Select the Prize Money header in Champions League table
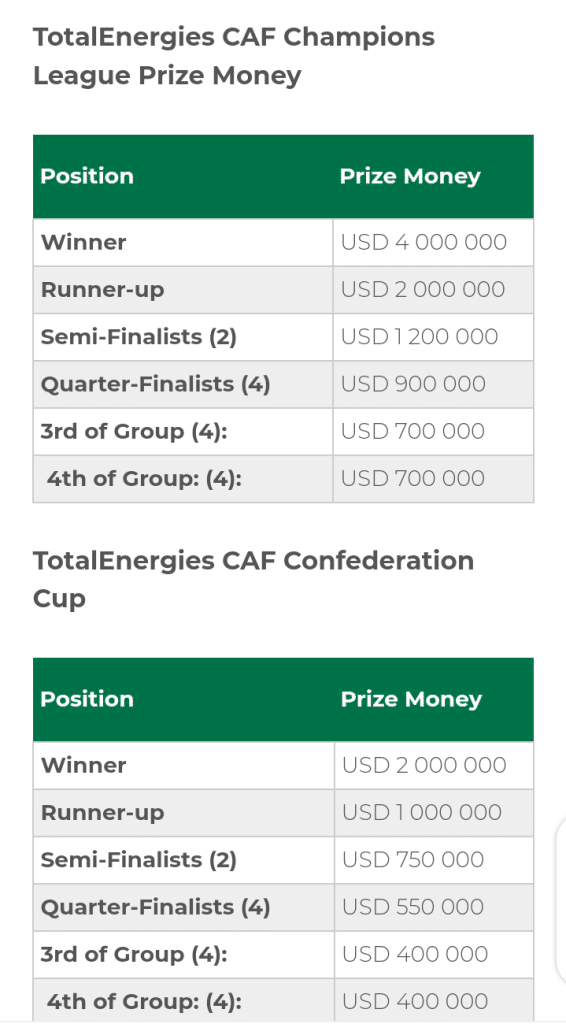 (410, 176)
